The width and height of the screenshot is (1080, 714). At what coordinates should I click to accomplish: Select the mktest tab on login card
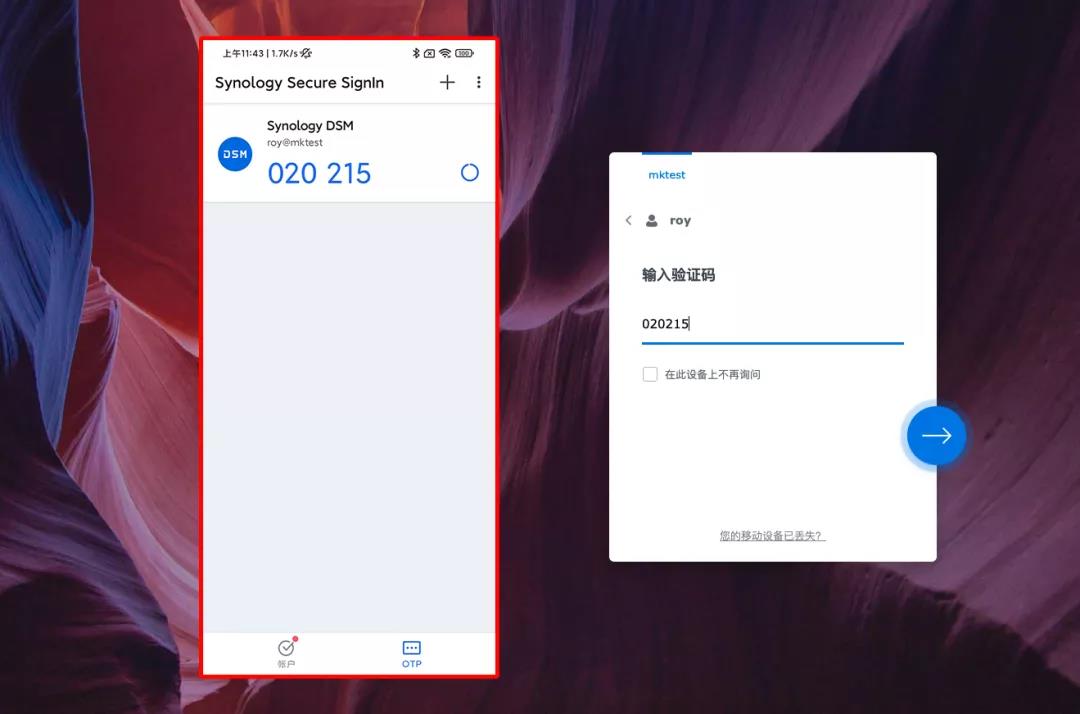tap(667, 175)
